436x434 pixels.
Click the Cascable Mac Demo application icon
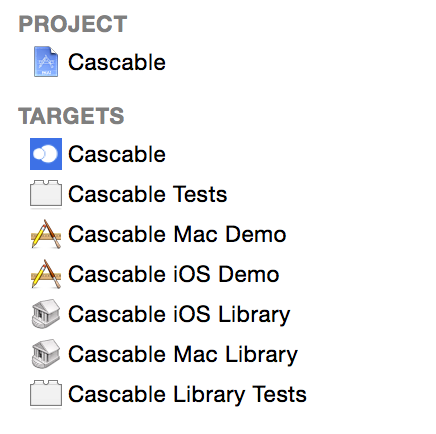point(46,234)
